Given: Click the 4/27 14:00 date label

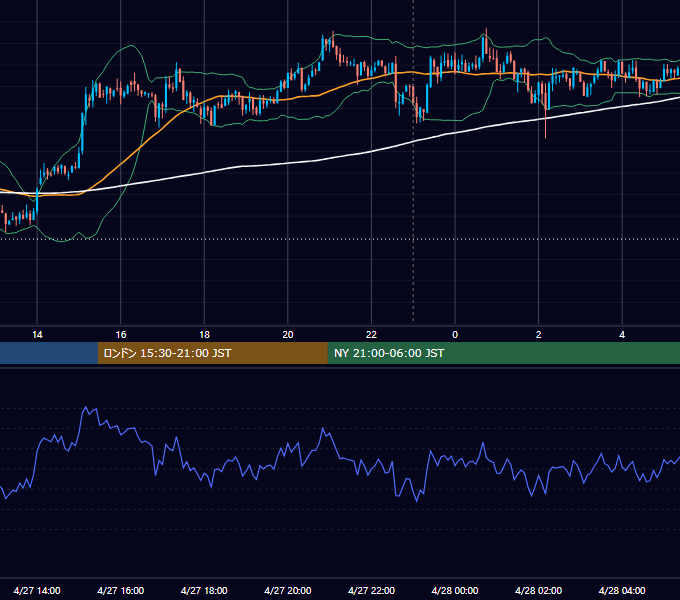Looking at the screenshot, I should (37, 590).
